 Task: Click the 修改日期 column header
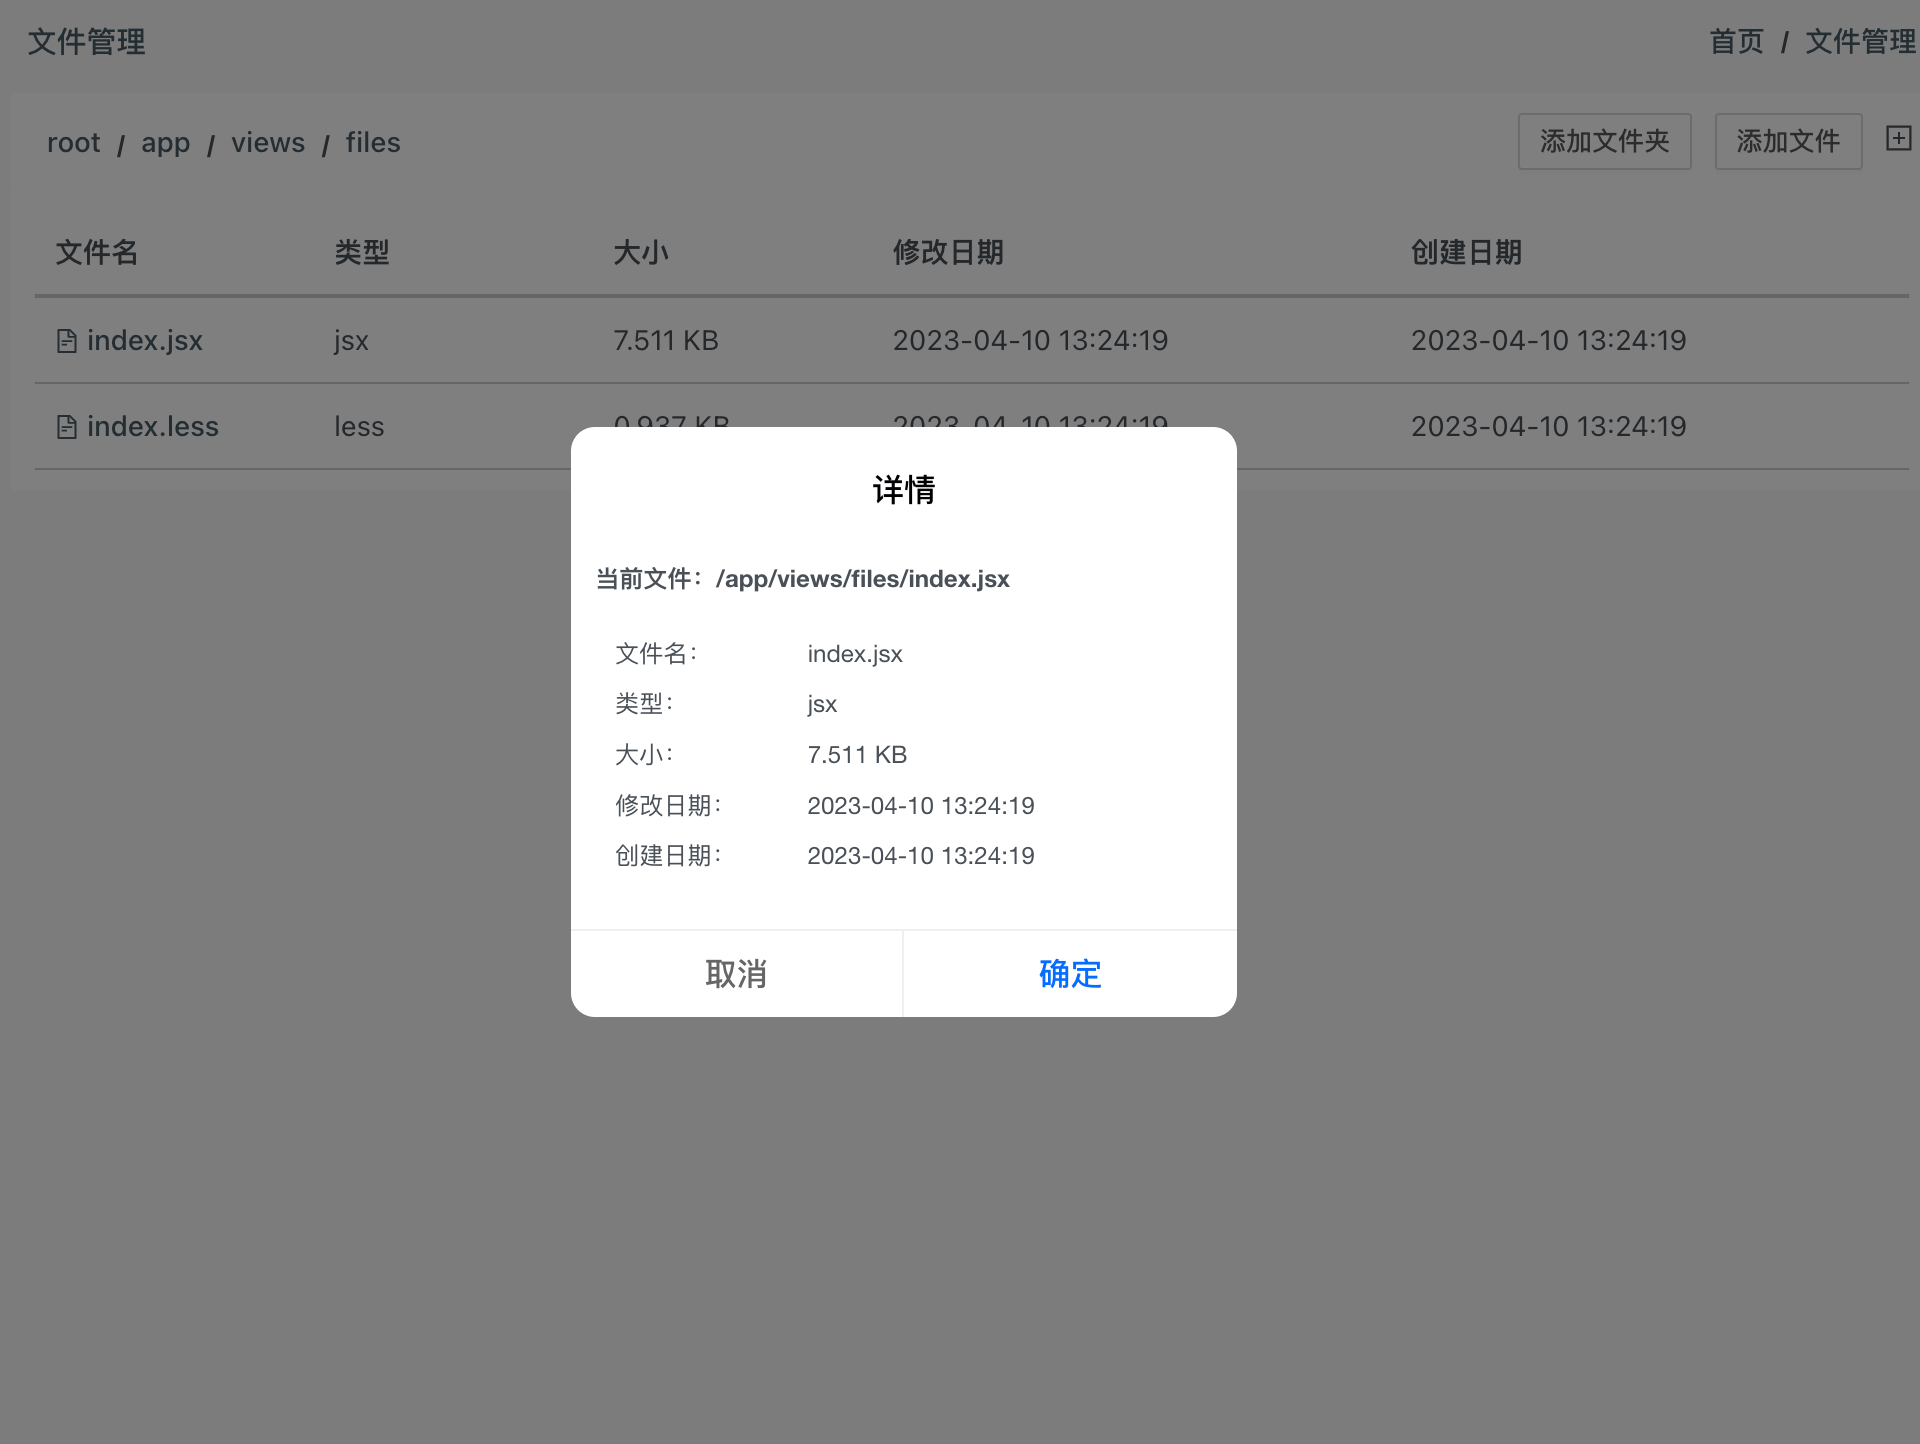click(948, 252)
